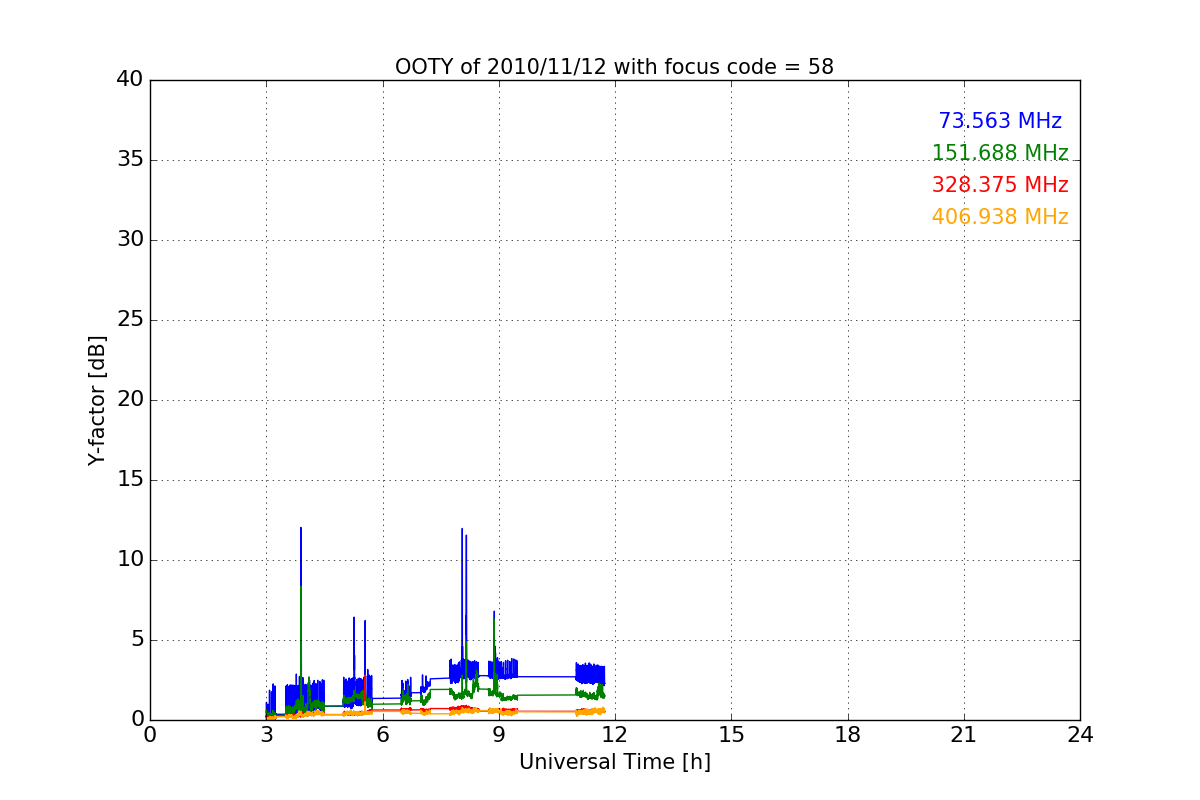Click the y-axis tick label '25'
1200x800 pixels.
pyautogui.click(x=130, y=320)
